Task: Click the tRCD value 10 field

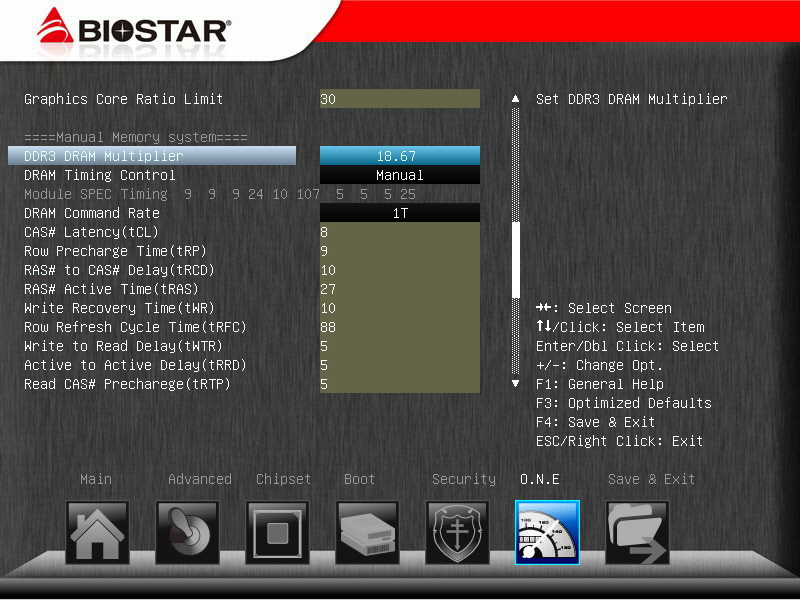Action: 399,270
